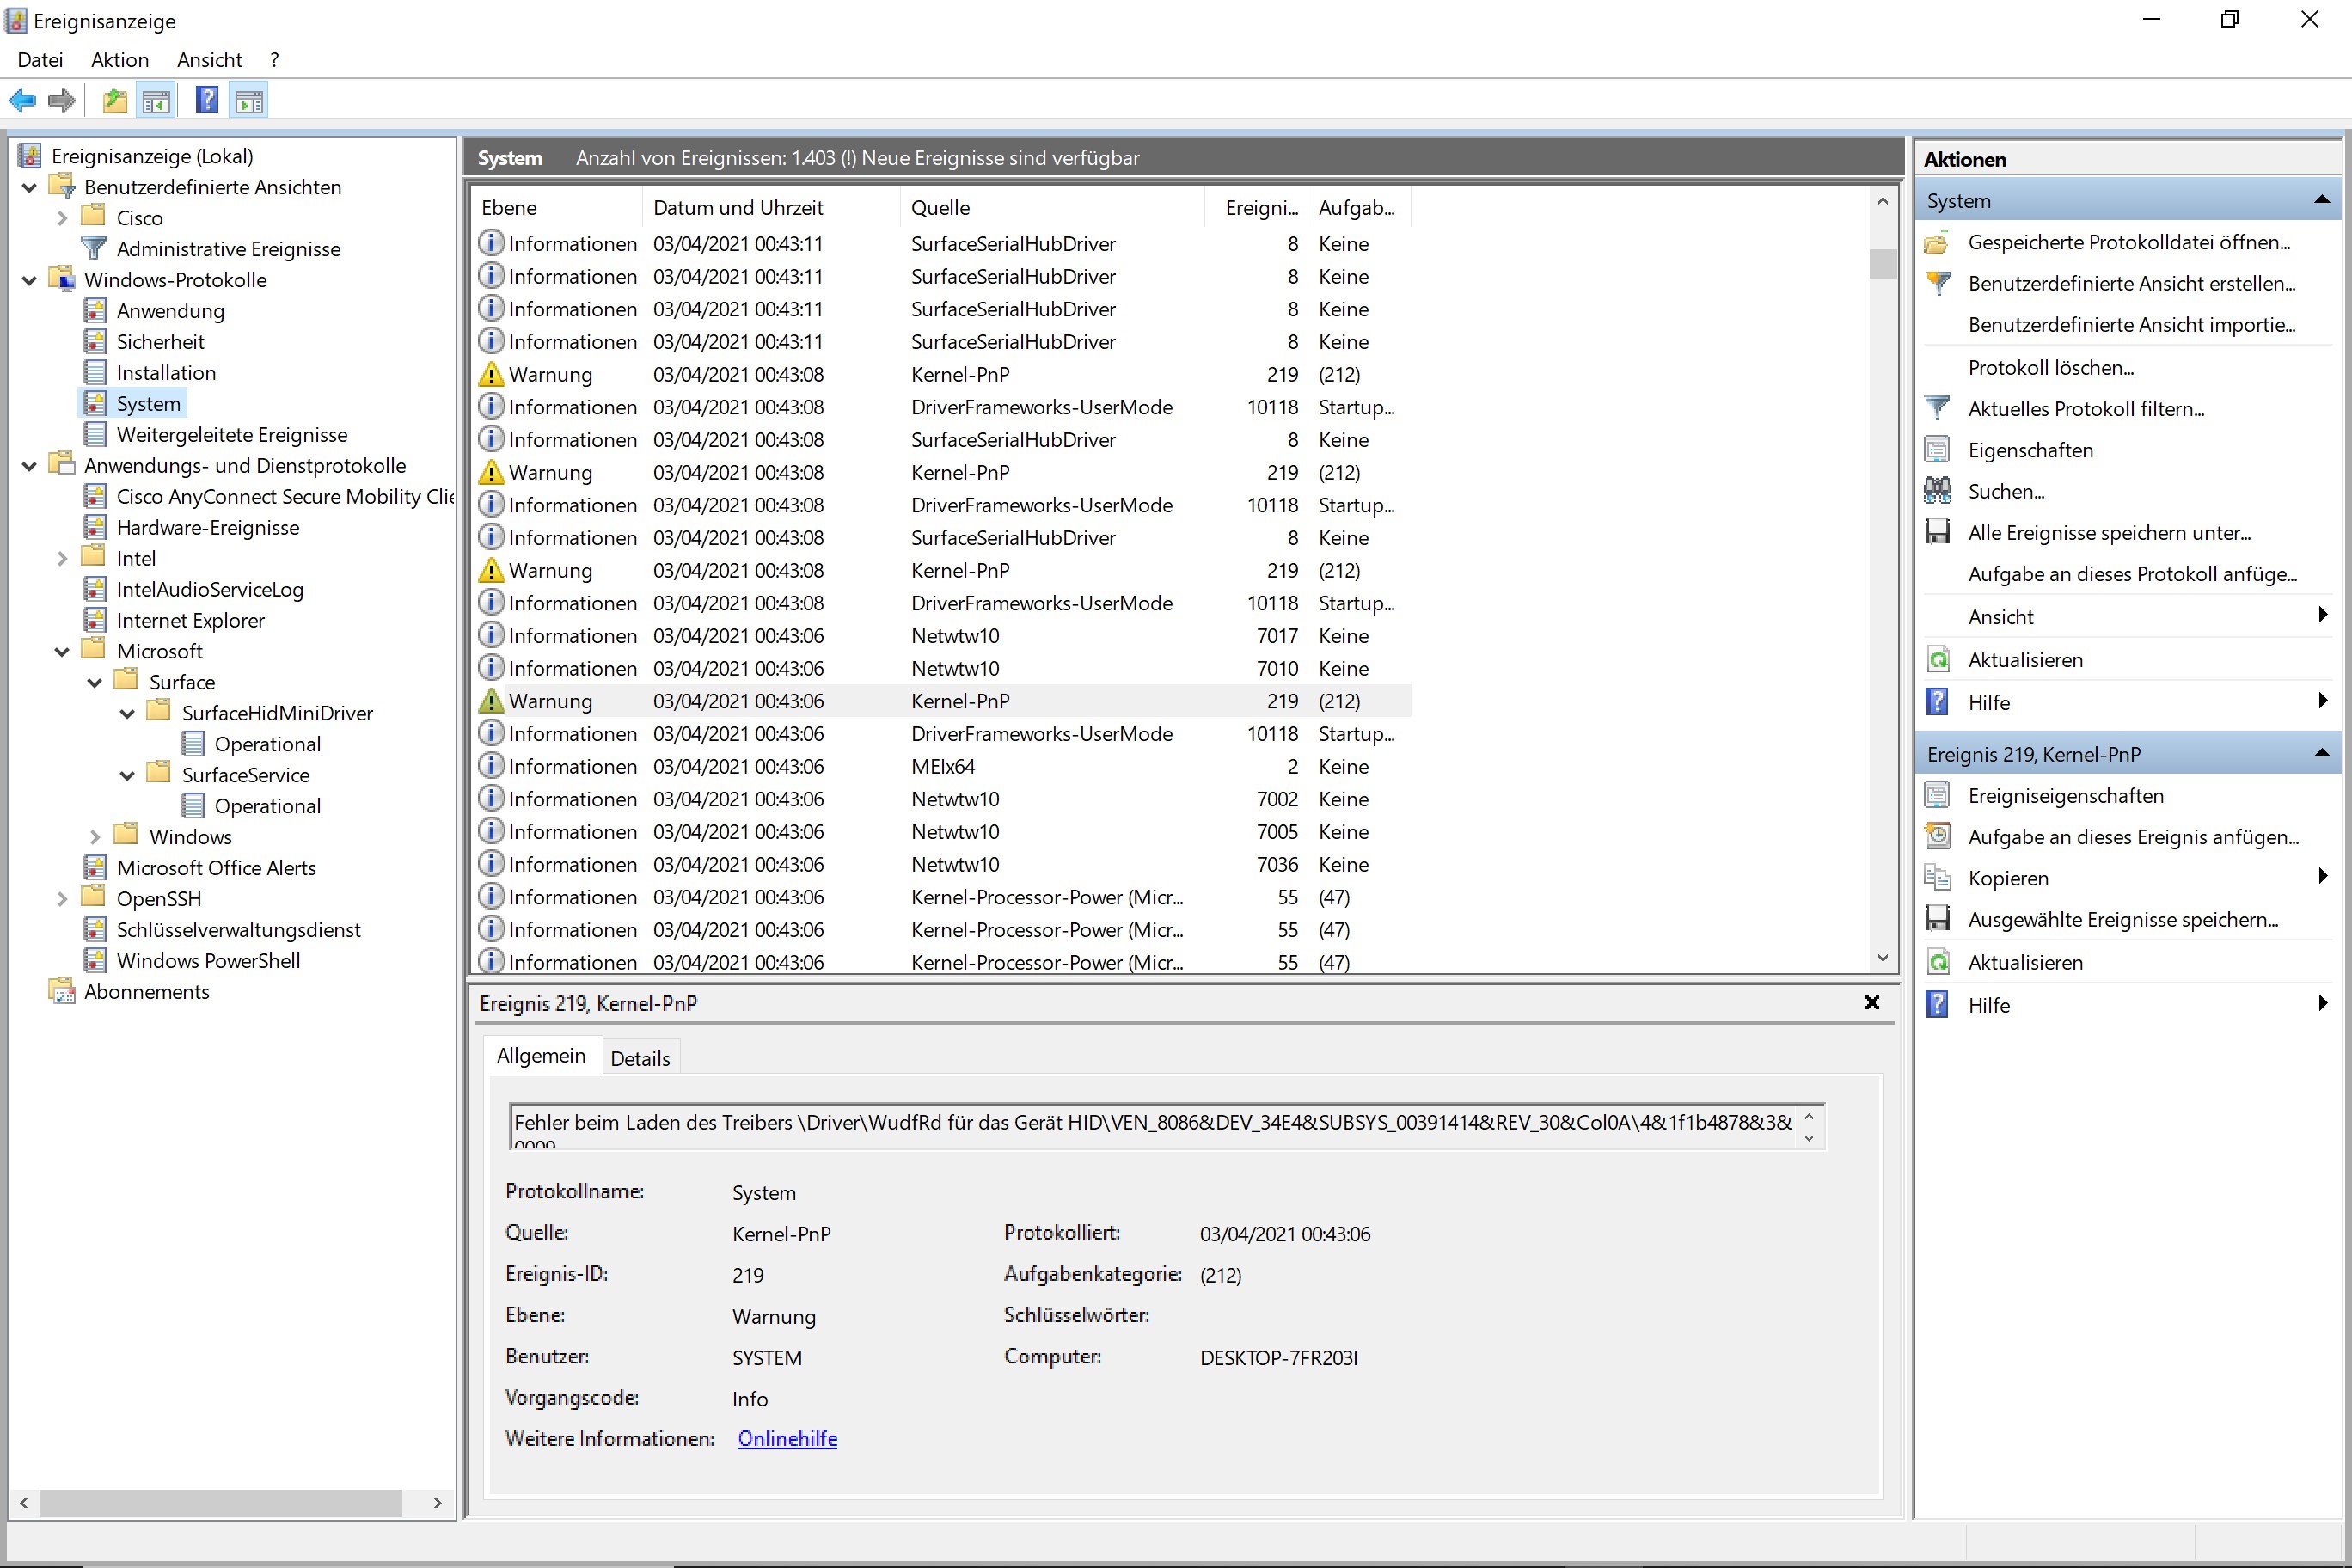Click the funnel icon for Benutzerdefinierte Ansicht erstellen
Screen dimensions: 2352x1568
tap(1937, 283)
